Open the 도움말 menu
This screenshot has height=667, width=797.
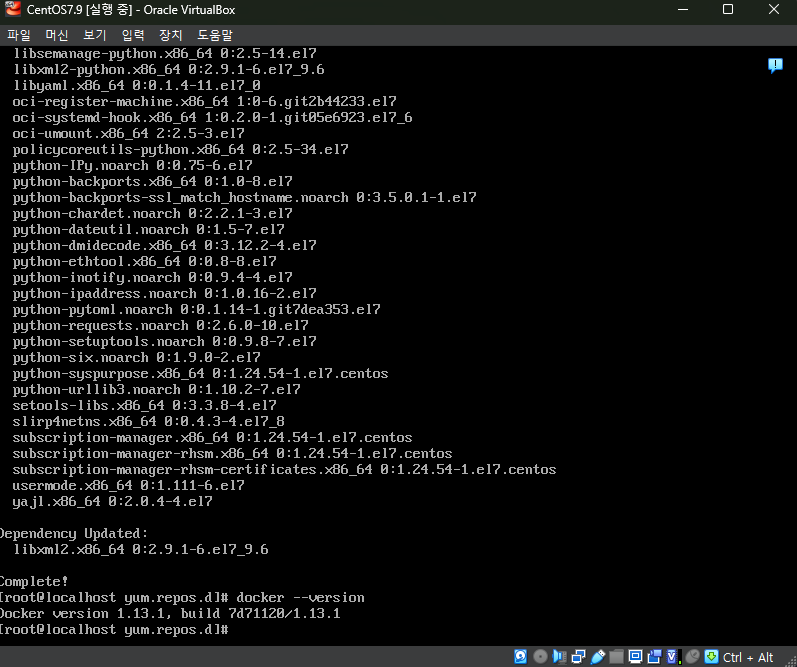[214, 35]
